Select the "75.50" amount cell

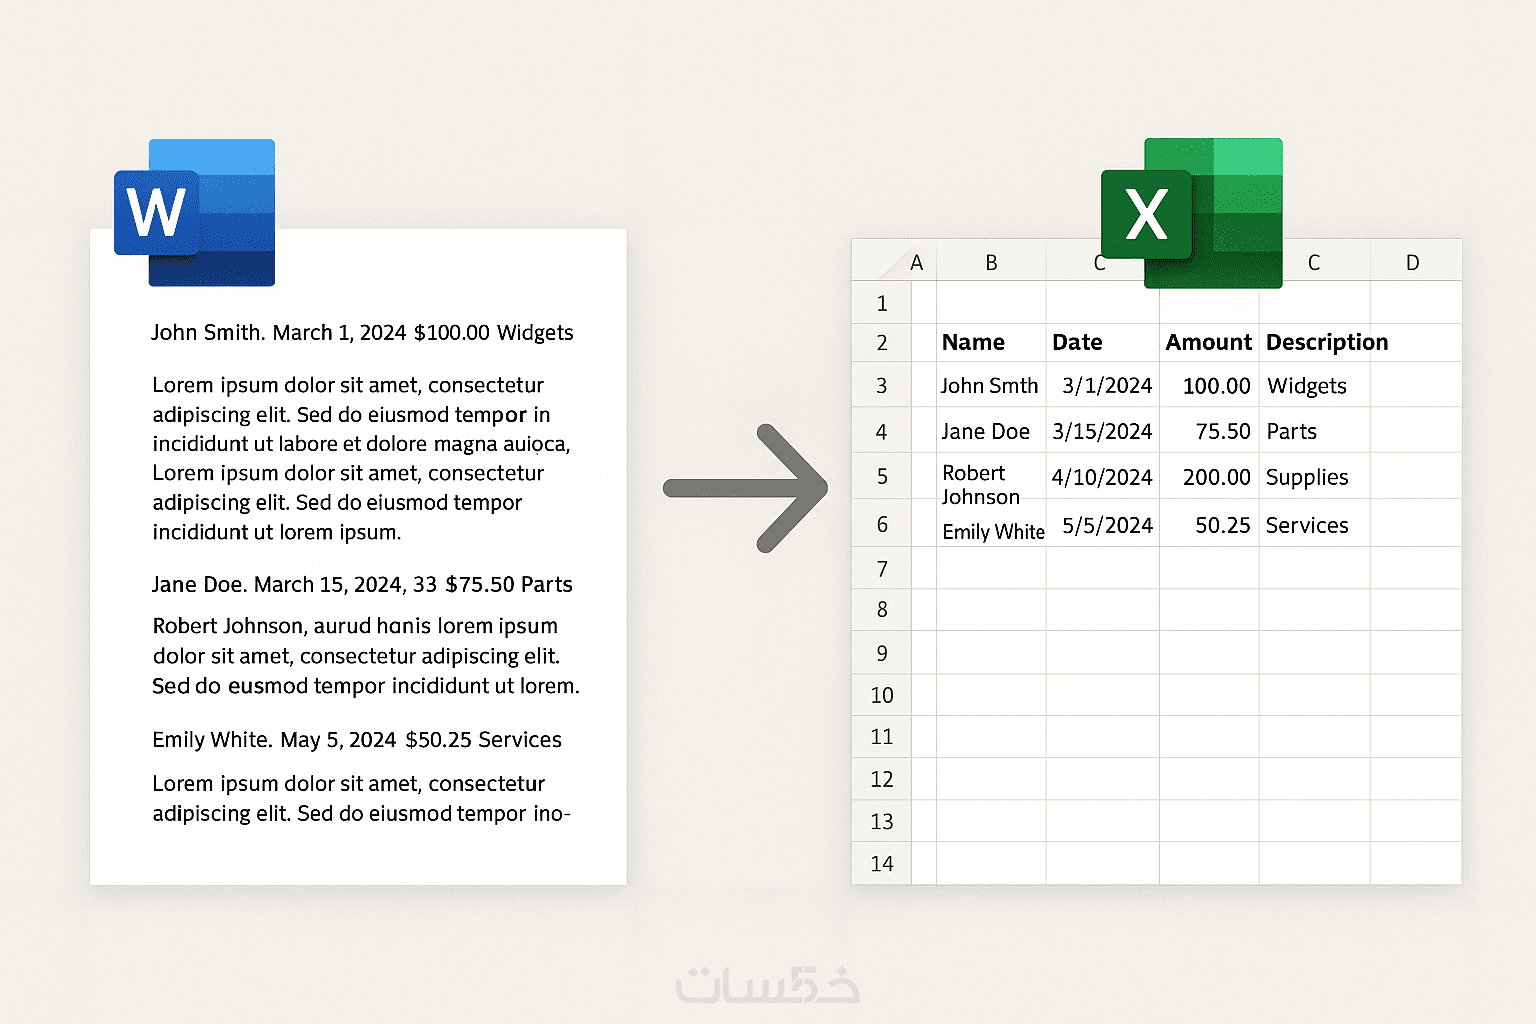click(1209, 431)
